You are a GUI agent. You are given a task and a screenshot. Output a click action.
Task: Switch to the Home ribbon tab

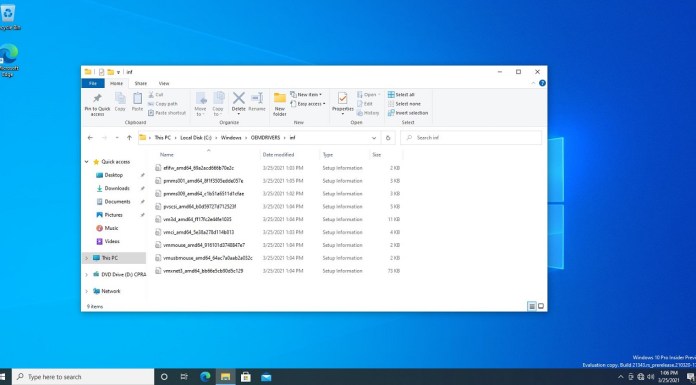116,83
